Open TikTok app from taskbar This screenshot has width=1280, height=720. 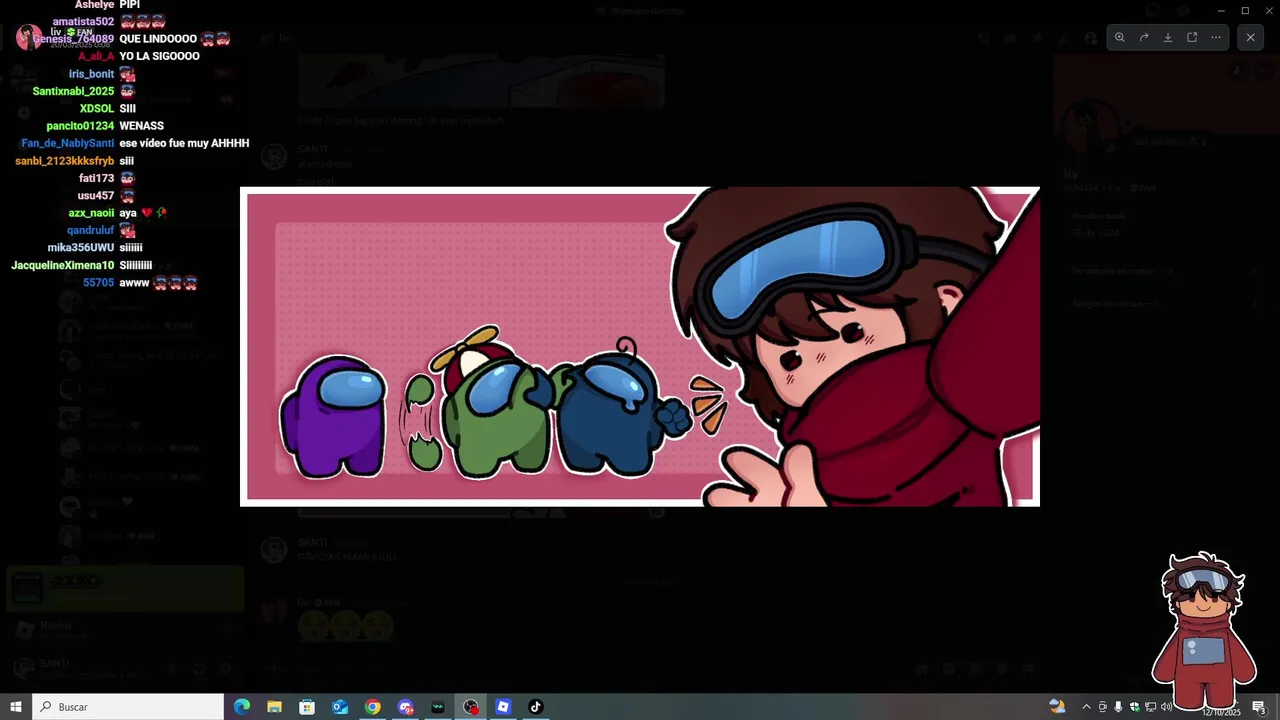(x=535, y=707)
